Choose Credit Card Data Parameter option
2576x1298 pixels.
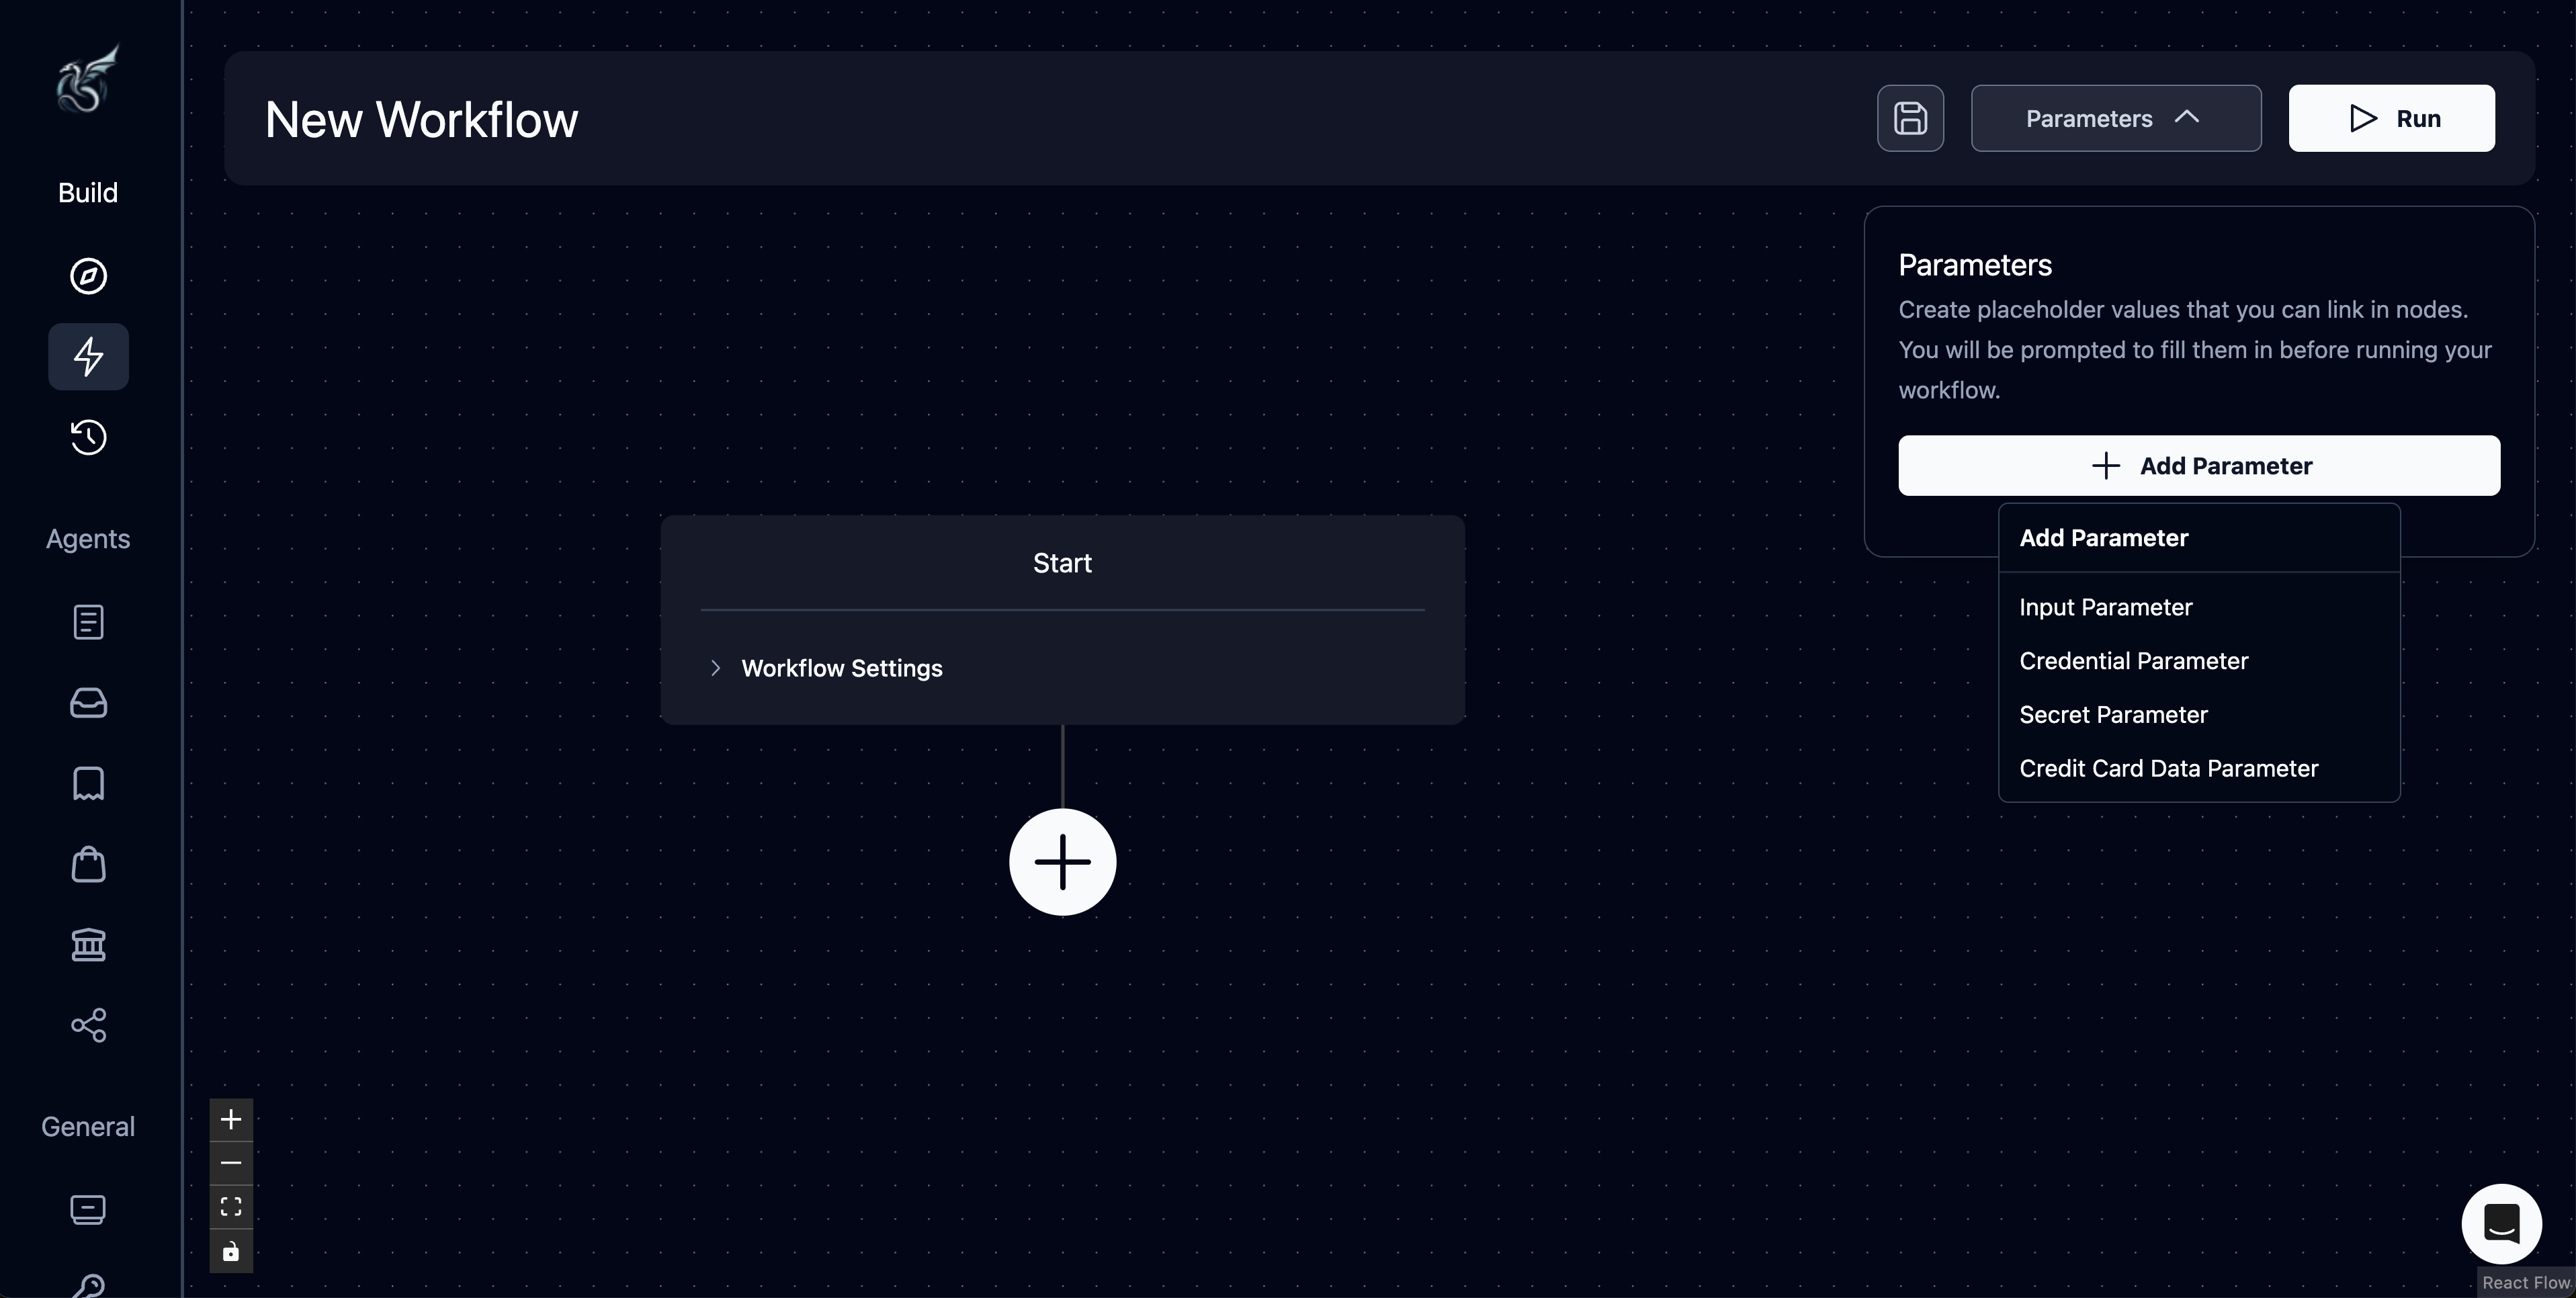coord(2168,767)
